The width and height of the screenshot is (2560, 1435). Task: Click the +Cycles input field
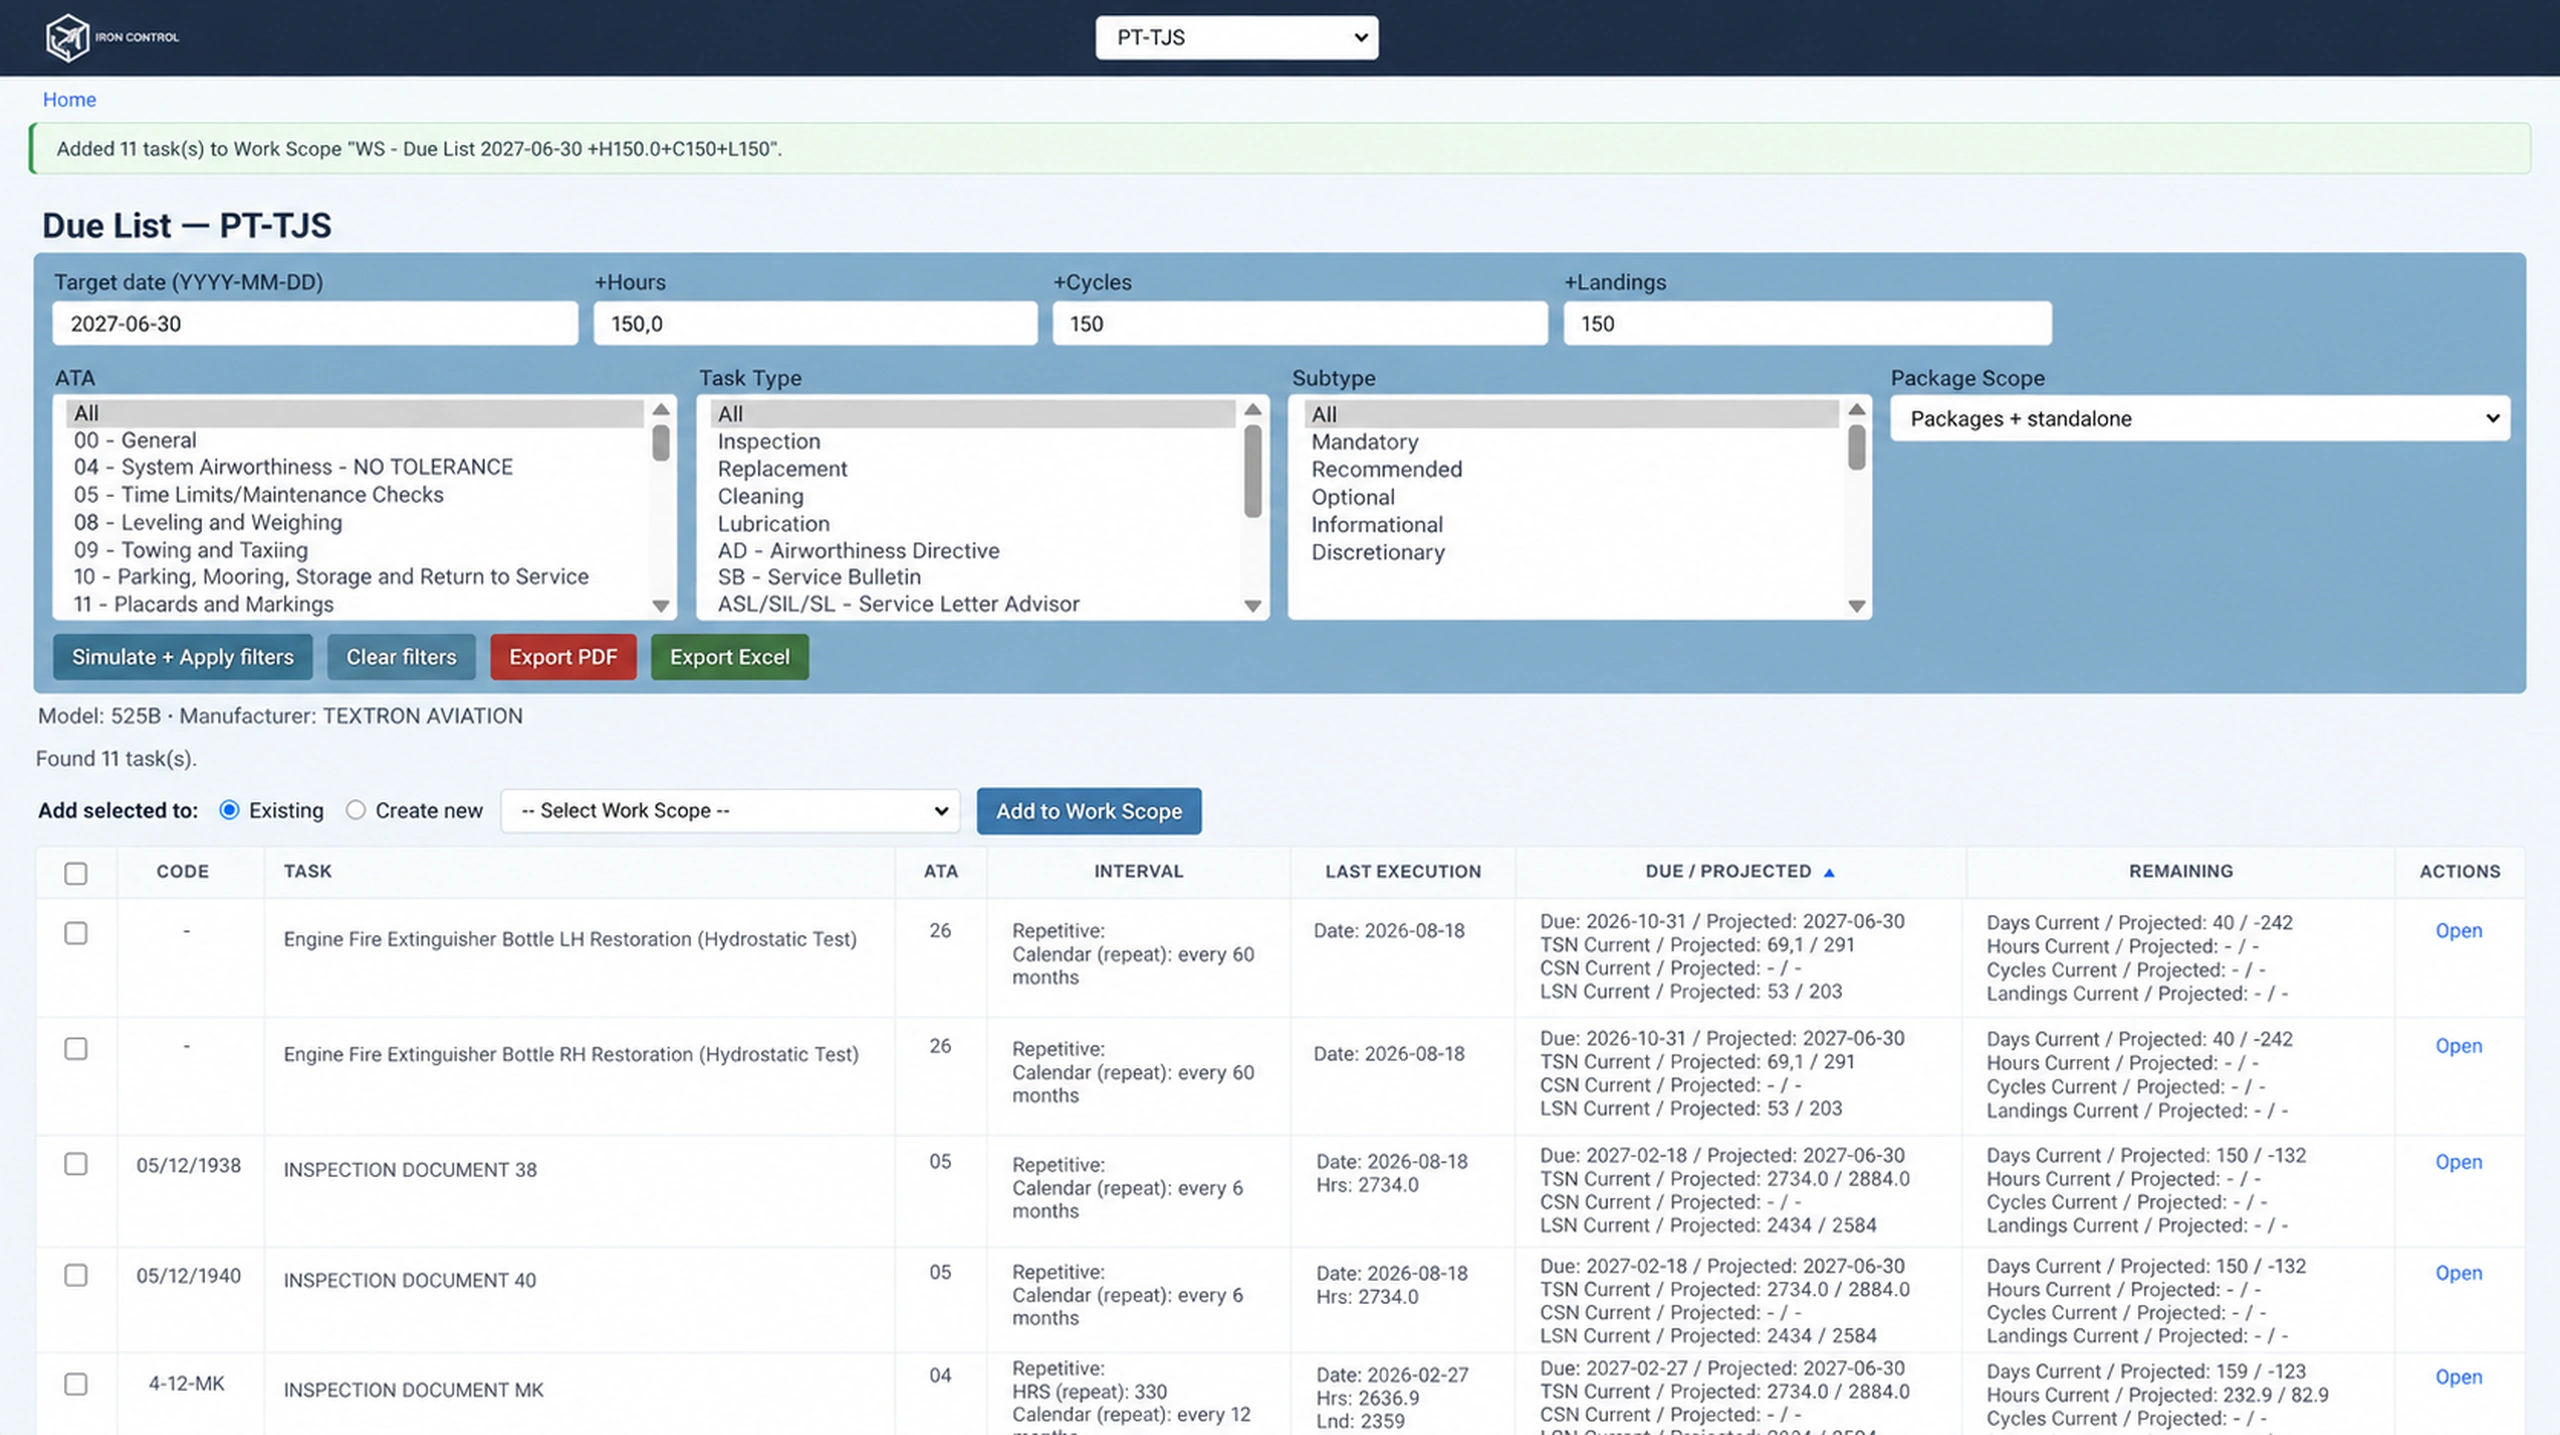click(1300, 323)
